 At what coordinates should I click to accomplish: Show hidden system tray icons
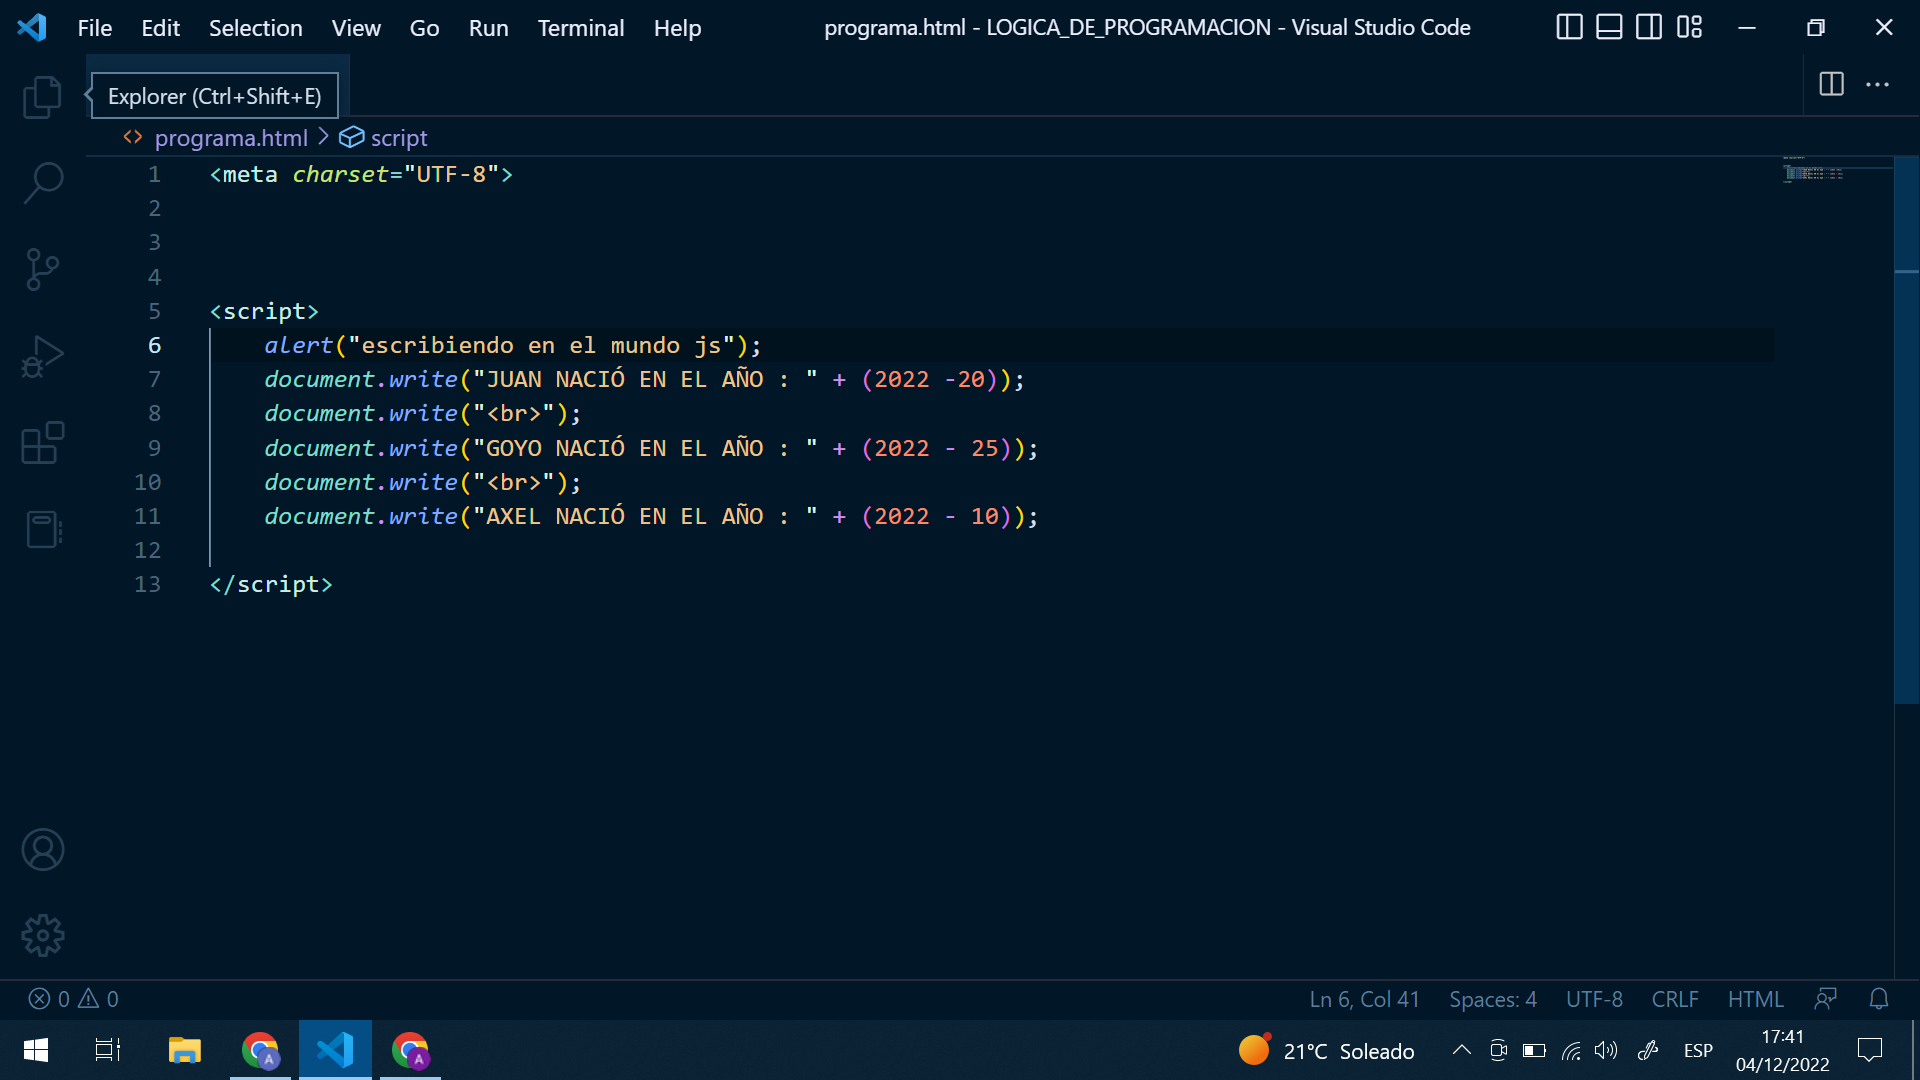click(x=1461, y=1050)
